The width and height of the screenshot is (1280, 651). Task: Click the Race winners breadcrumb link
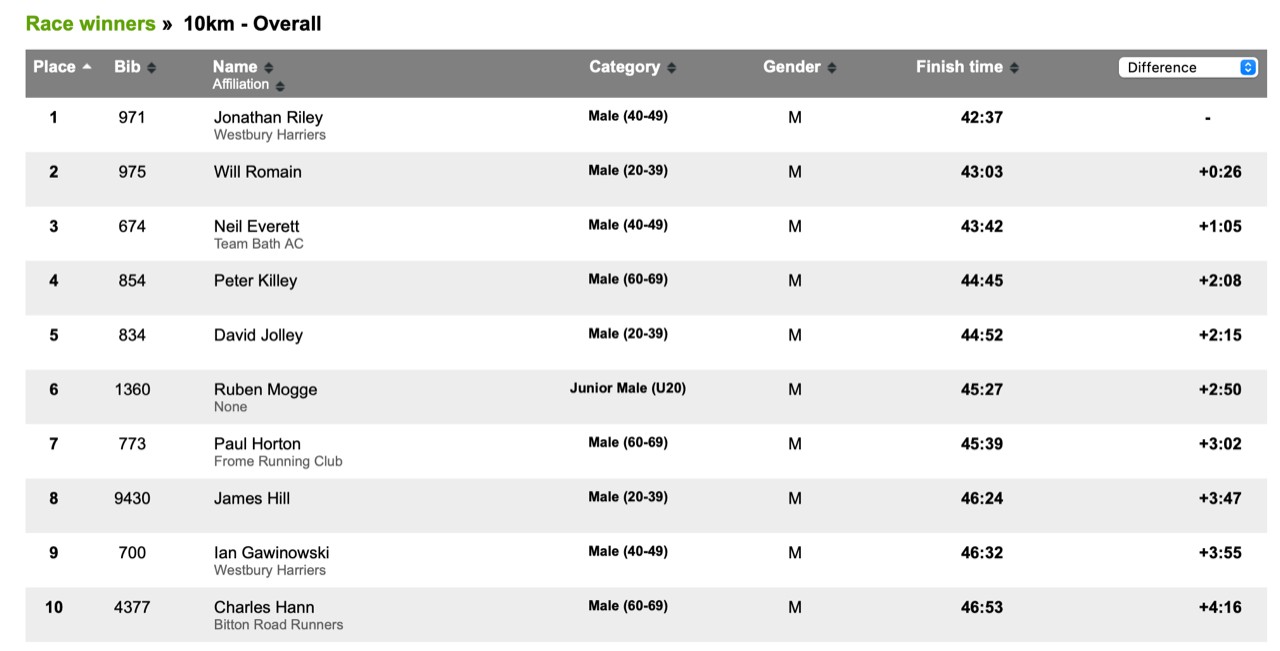pos(90,23)
